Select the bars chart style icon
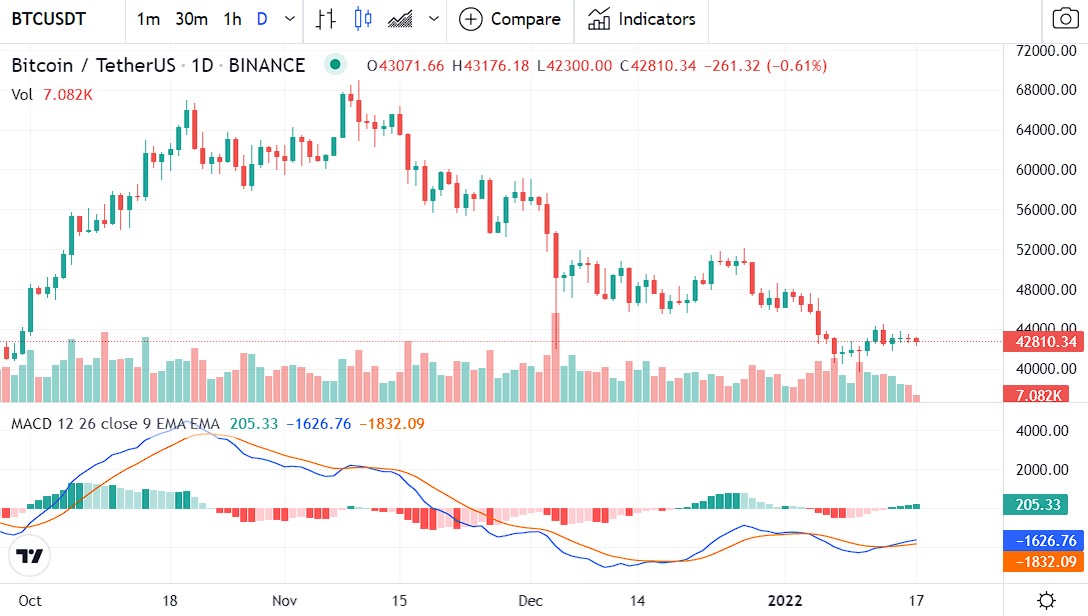The image size is (1088, 616). click(325, 19)
